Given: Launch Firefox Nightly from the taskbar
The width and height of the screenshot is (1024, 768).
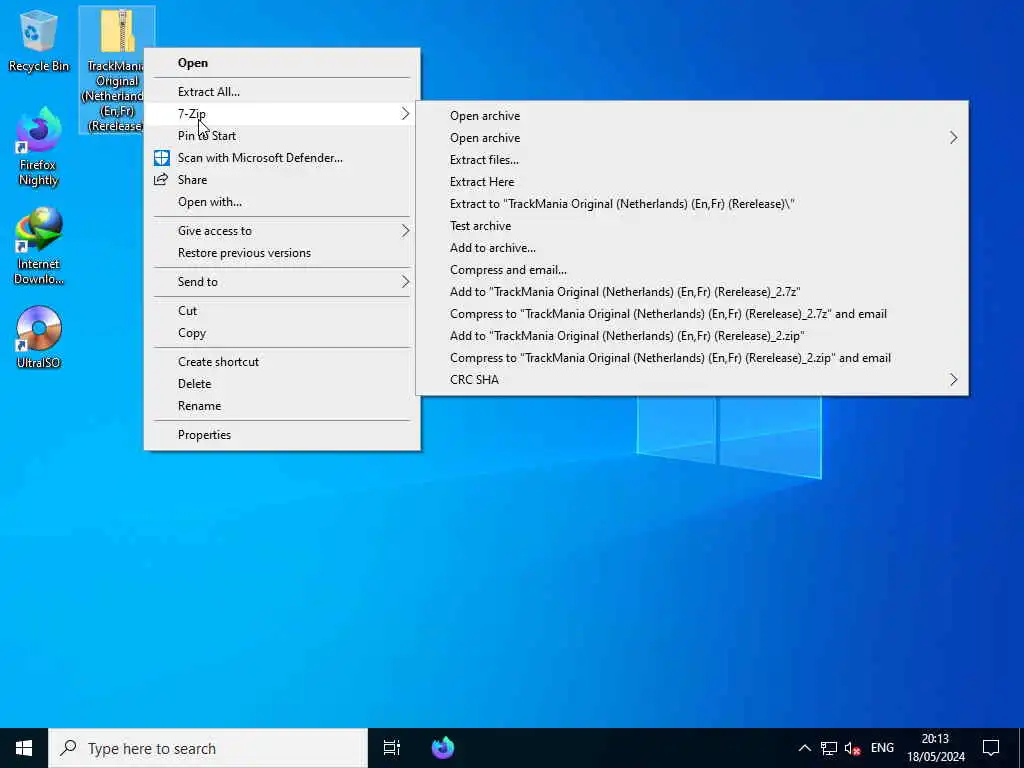Looking at the screenshot, I should 443,748.
